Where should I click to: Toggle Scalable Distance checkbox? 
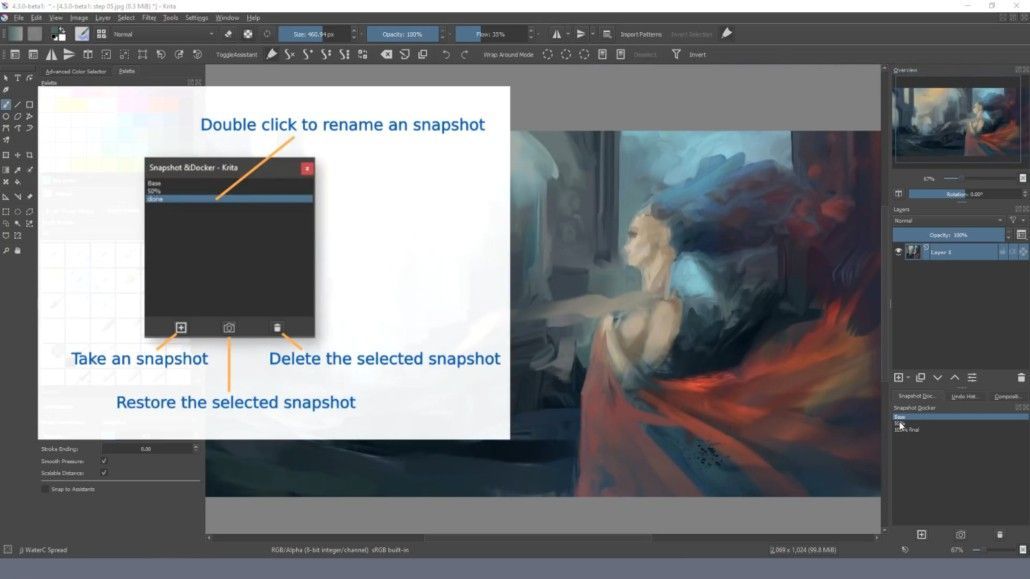point(104,473)
